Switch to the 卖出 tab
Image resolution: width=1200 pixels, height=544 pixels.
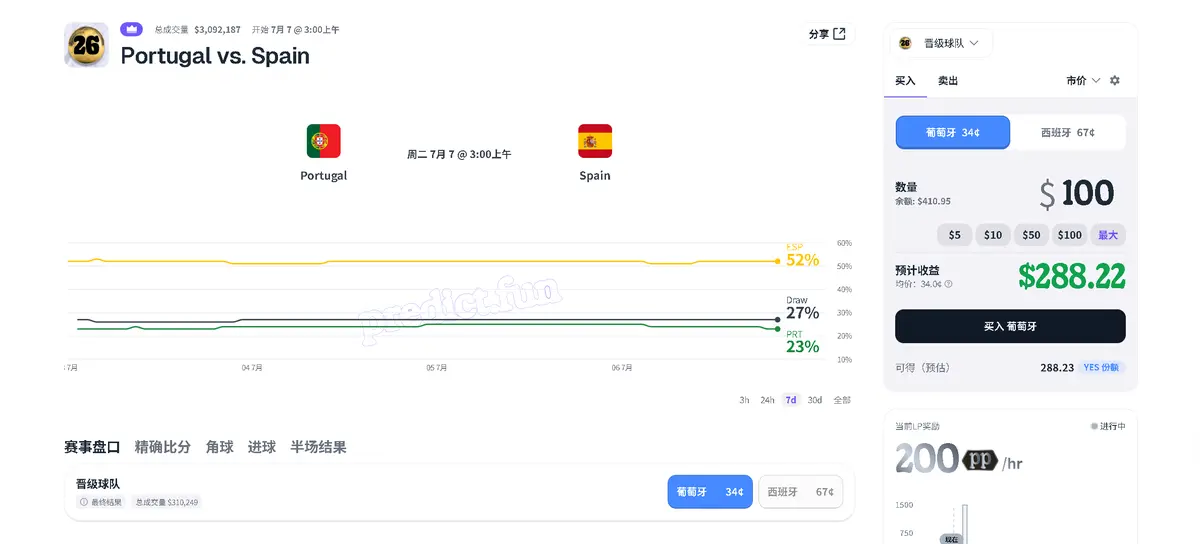[948, 81]
